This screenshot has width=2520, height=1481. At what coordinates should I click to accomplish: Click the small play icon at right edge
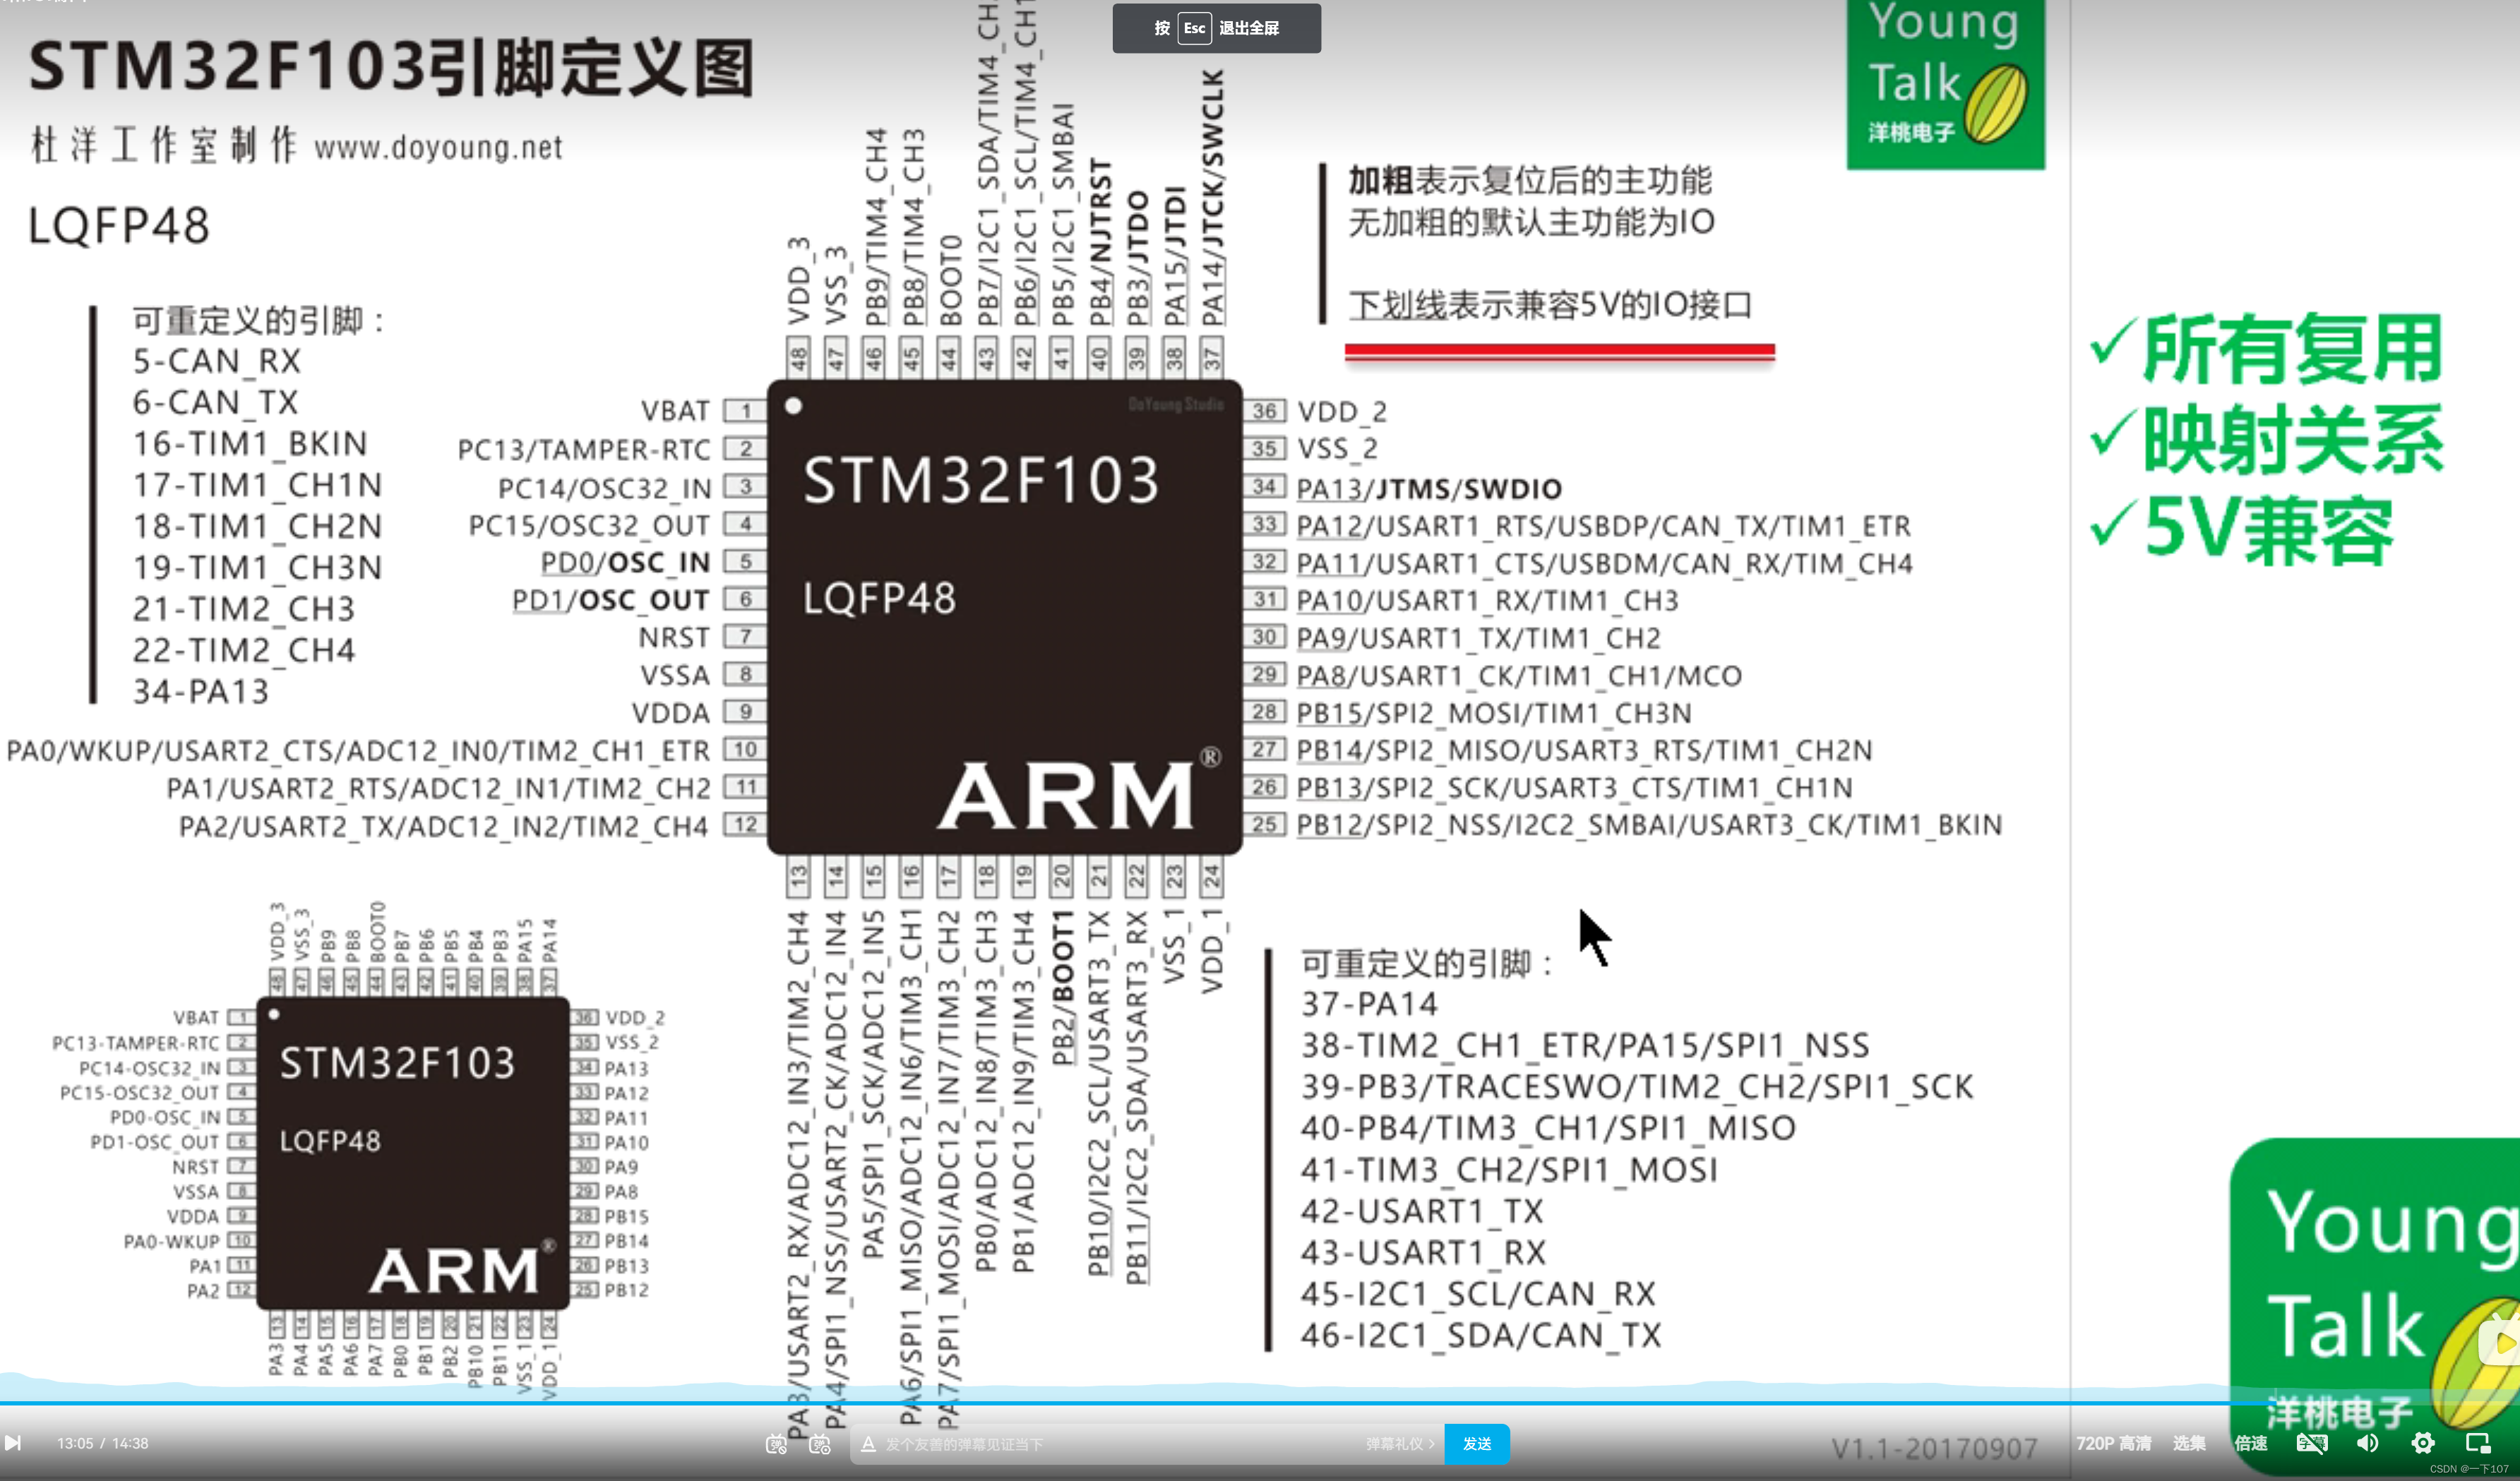coord(2502,1342)
